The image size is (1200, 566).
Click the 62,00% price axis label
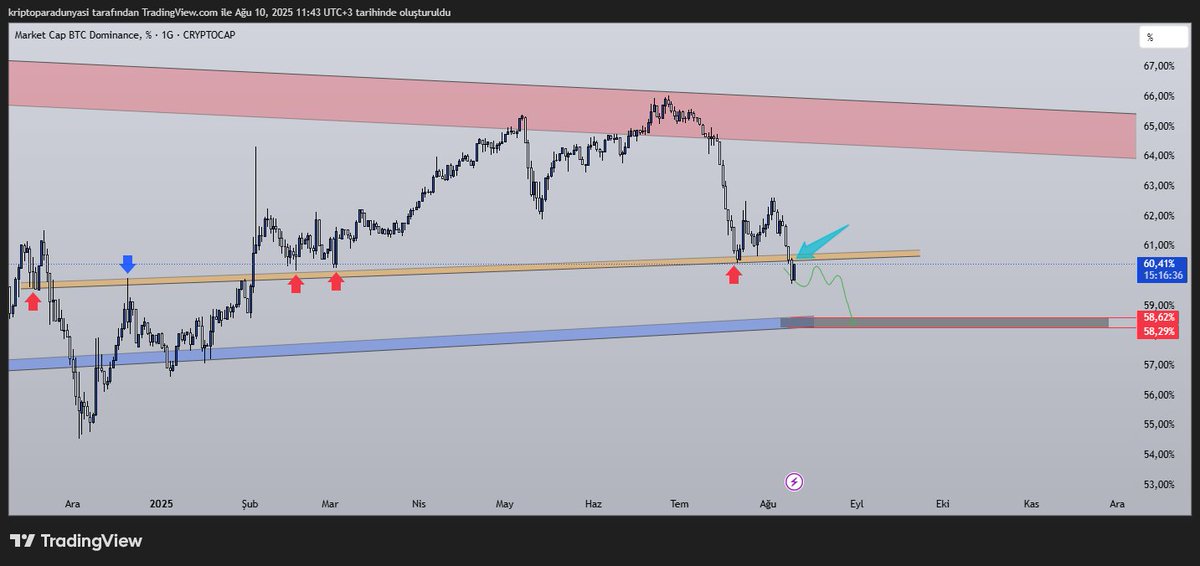pyautogui.click(x=1160, y=216)
